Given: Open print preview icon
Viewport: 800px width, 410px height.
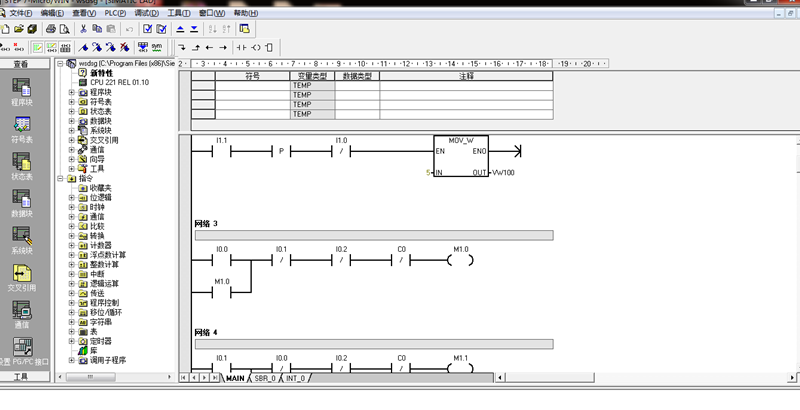Looking at the screenshot, I should click(x=64, y=29).
